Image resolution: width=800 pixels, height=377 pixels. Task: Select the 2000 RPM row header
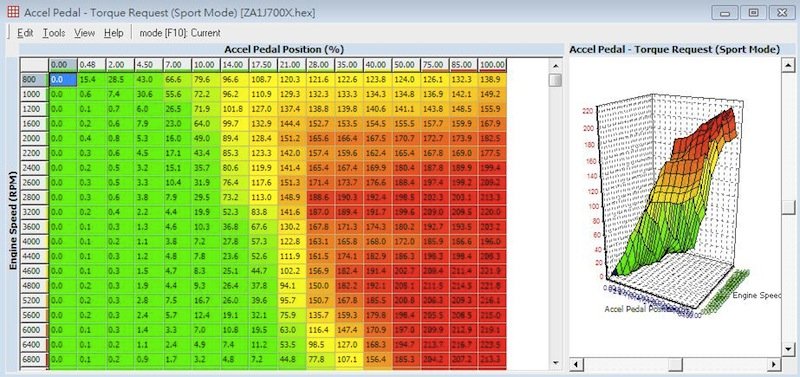click(x=34, y=138)
